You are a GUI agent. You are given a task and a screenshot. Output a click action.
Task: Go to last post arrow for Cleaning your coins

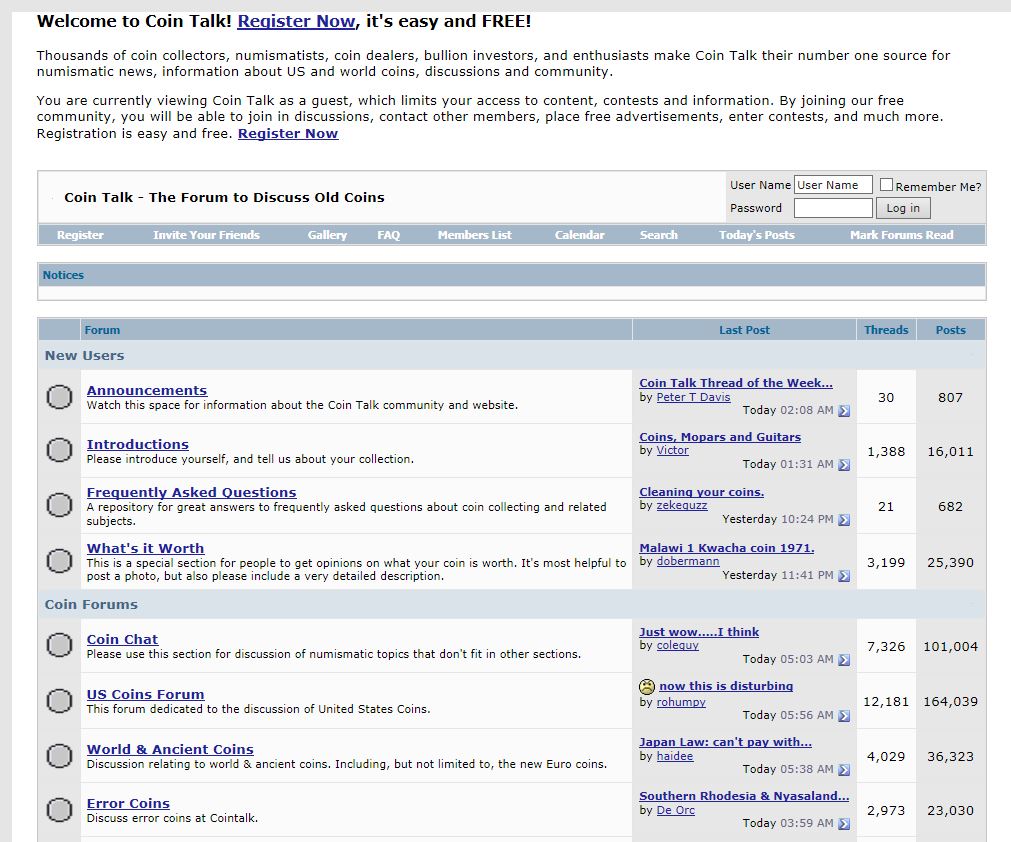pos(844,520)
